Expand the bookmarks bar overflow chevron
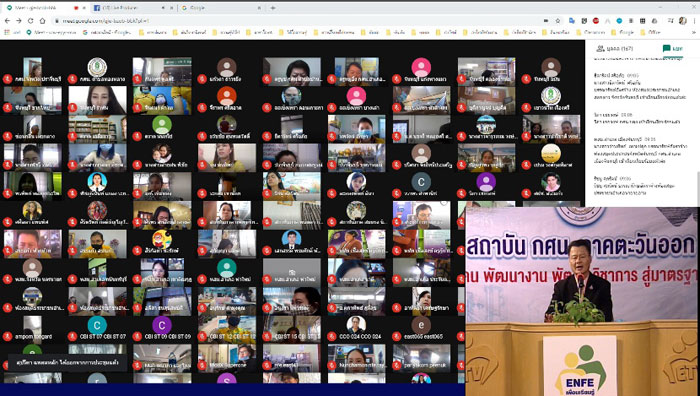Viewport: 700px width, 396px height. click(694, 32)
